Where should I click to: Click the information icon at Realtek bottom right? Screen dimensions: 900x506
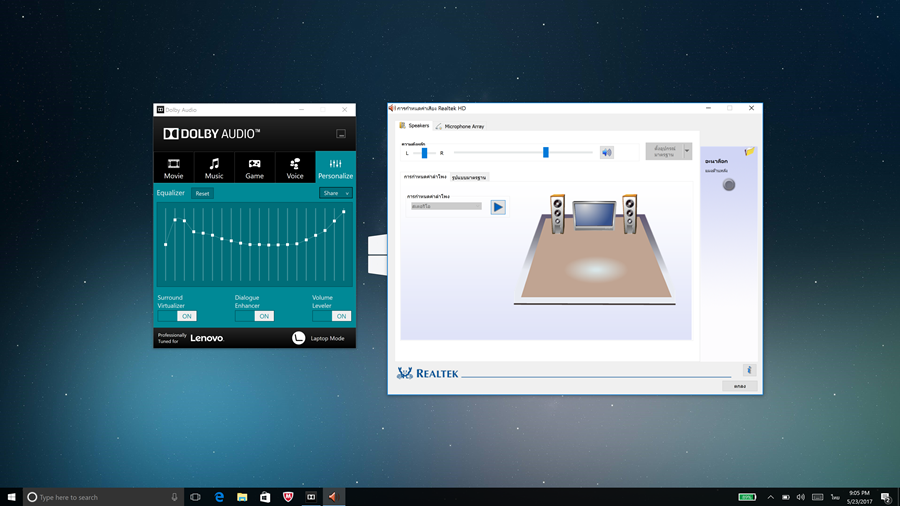pos(749,370)
